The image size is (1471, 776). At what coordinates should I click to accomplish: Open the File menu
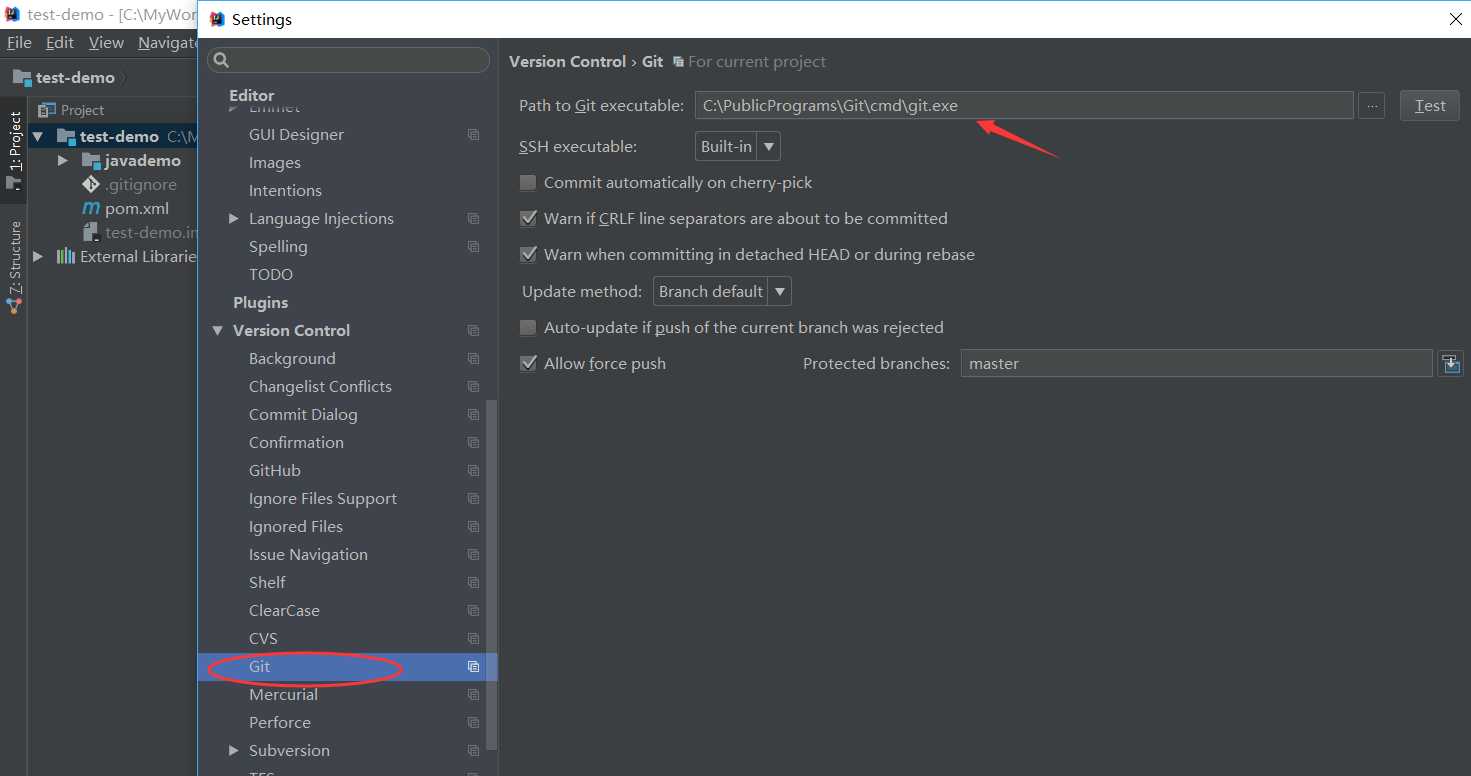[19, 43]
